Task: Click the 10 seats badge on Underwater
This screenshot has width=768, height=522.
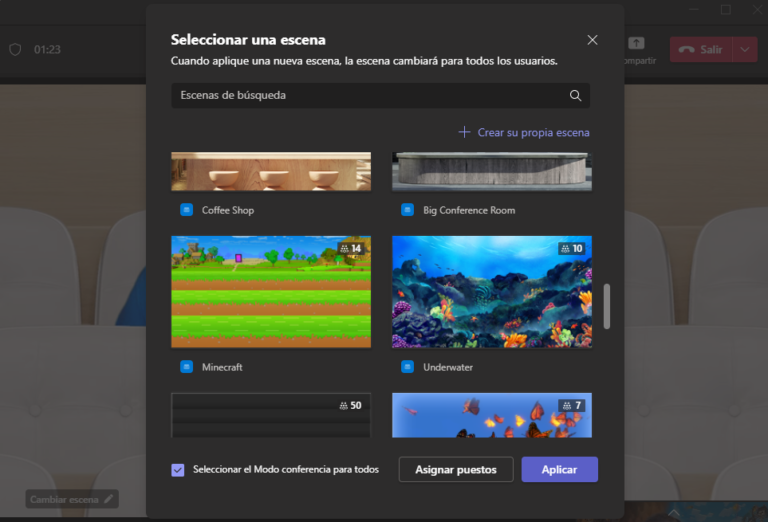Action: pos(572,248)
